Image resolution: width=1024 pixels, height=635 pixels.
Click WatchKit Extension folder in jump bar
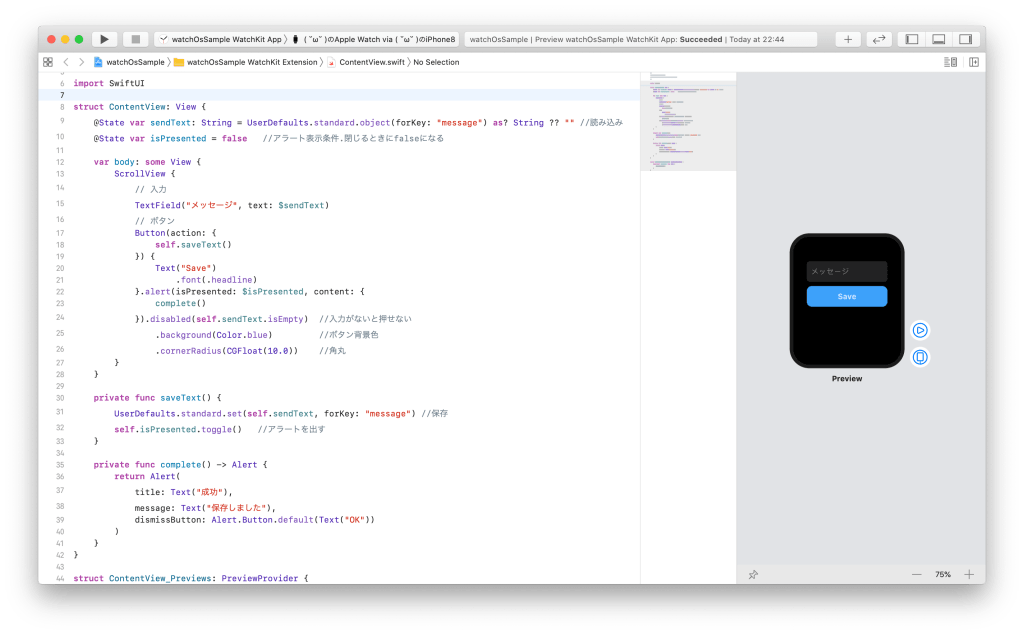coord(251,62)
